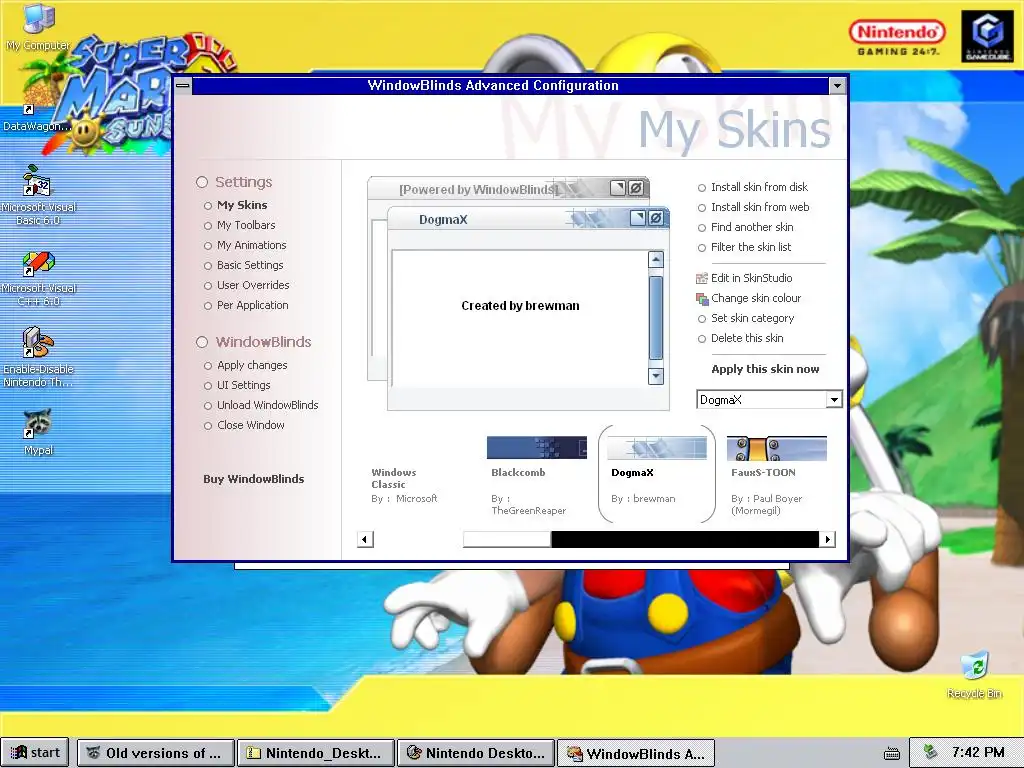The image size is (1024, 768).
Task: Click skin list scrollbar thumb
Action: tap(507, 539)
